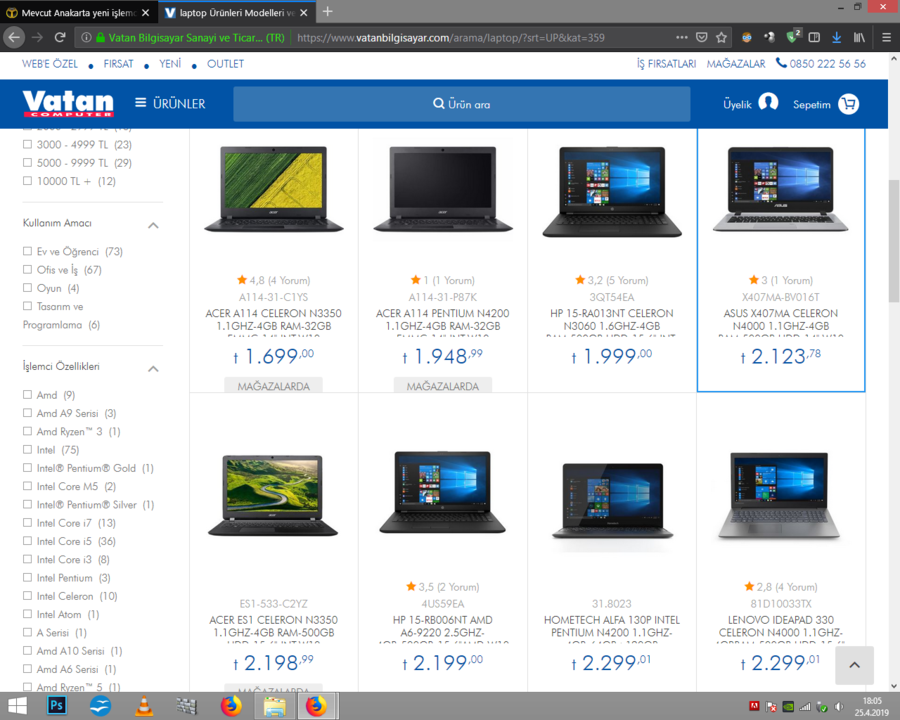The height and width of the screenshot is (720, 900).
Task: Click the shield extension icon with badge 2
Action: click(x=792, y=36)
